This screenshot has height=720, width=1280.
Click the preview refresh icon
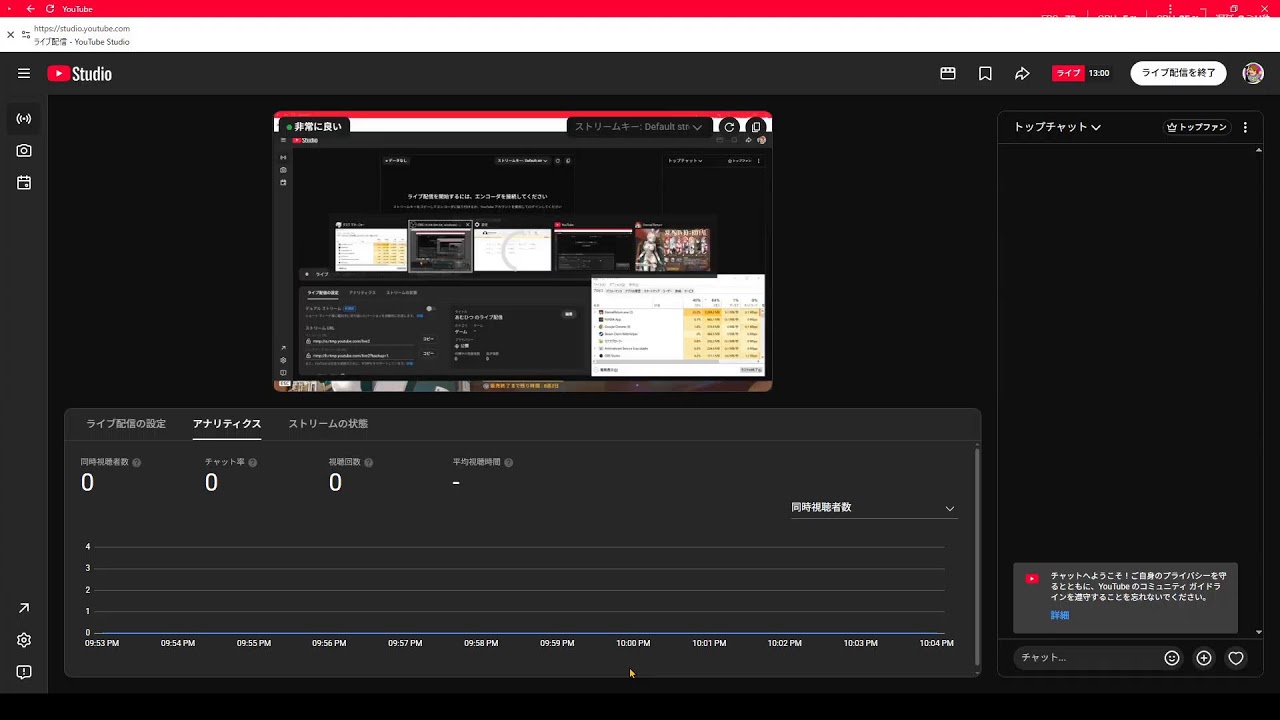(730, 127)
